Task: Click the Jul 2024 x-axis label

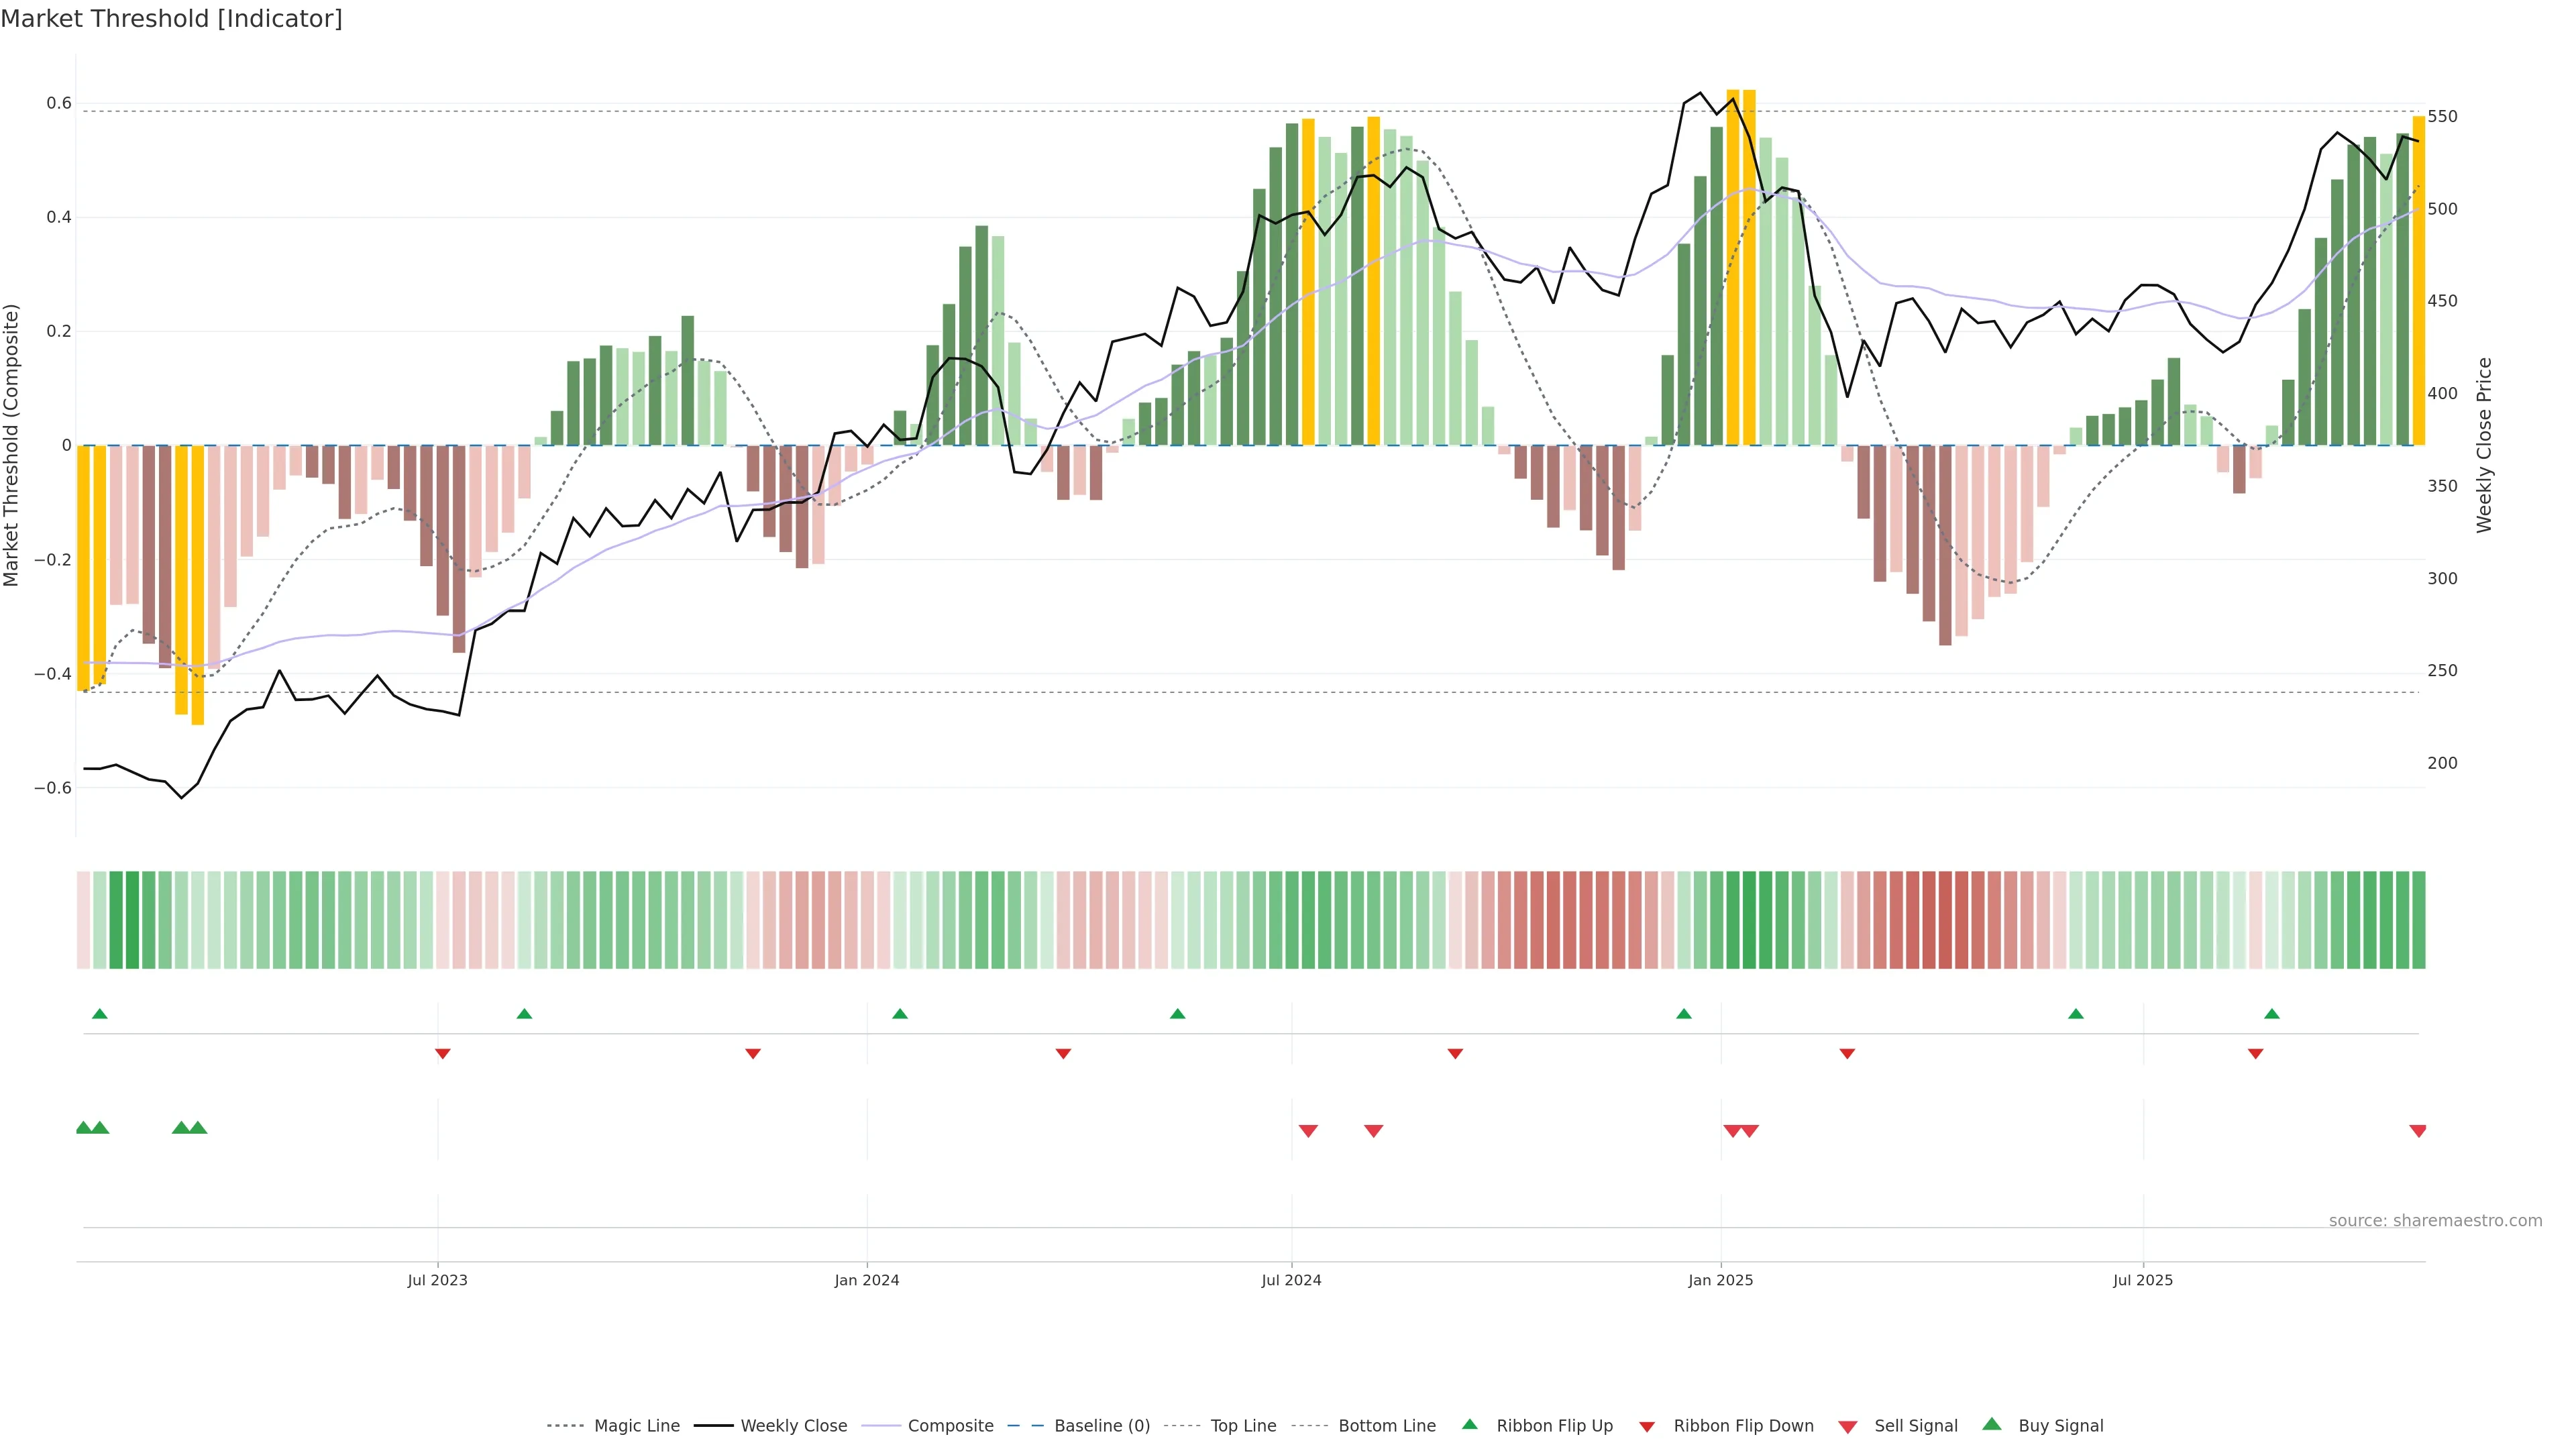Action: (x=1291, y=1280)
